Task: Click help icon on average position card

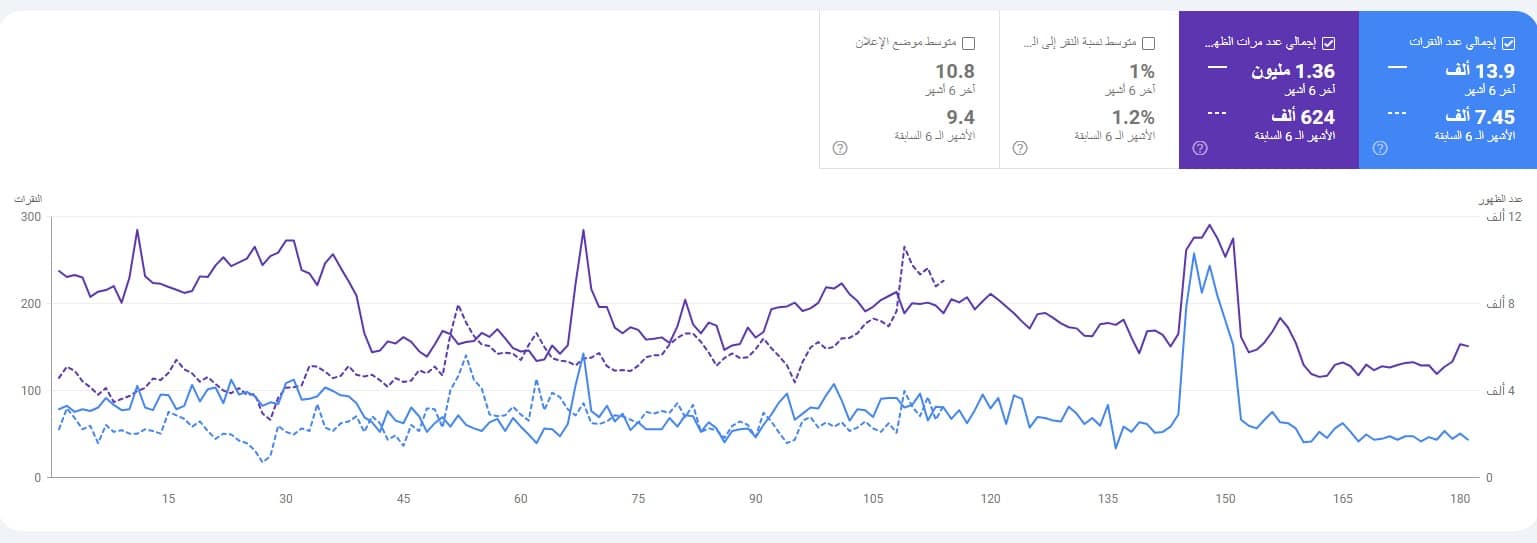Action: [840, 148]
